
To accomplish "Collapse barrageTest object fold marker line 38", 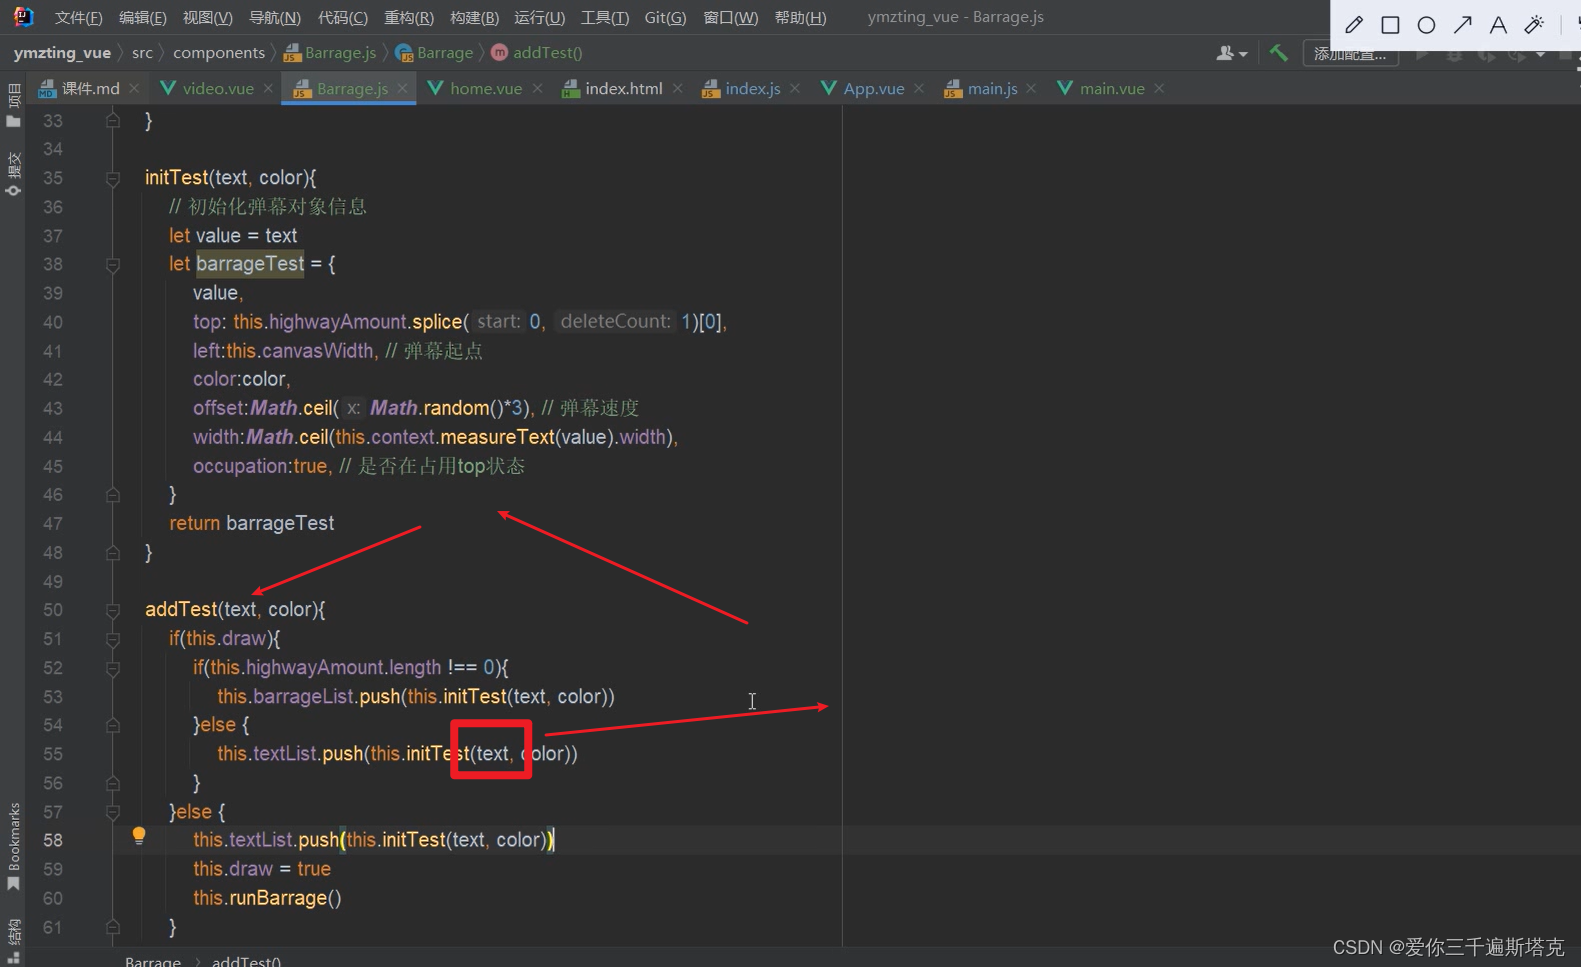I will click(113, 265).
